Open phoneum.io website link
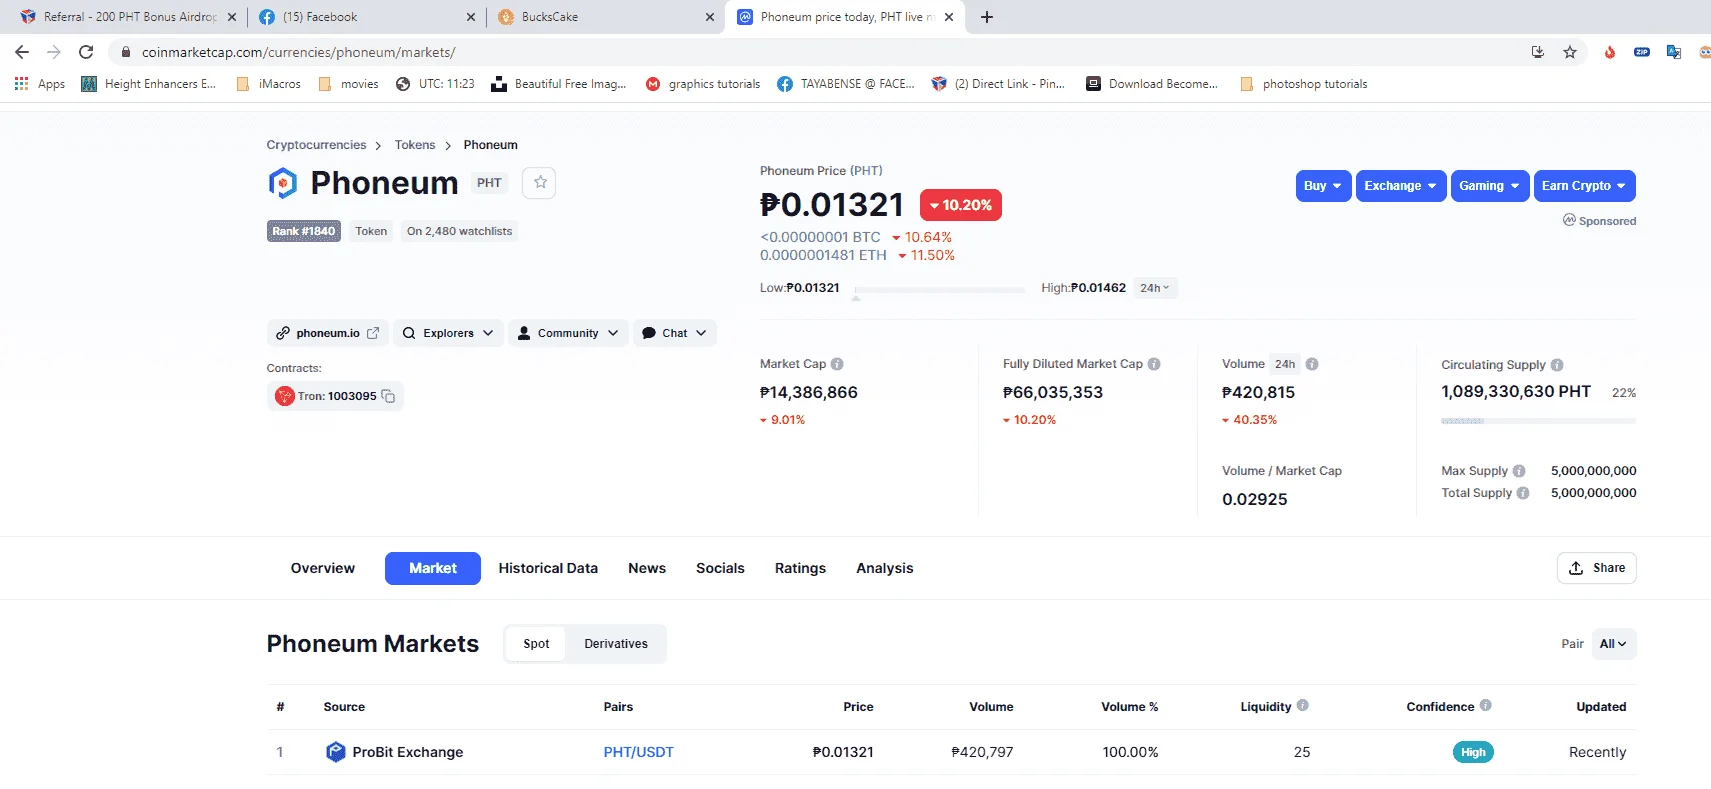This screenshot has width=1711, height=789. point(328,333)
